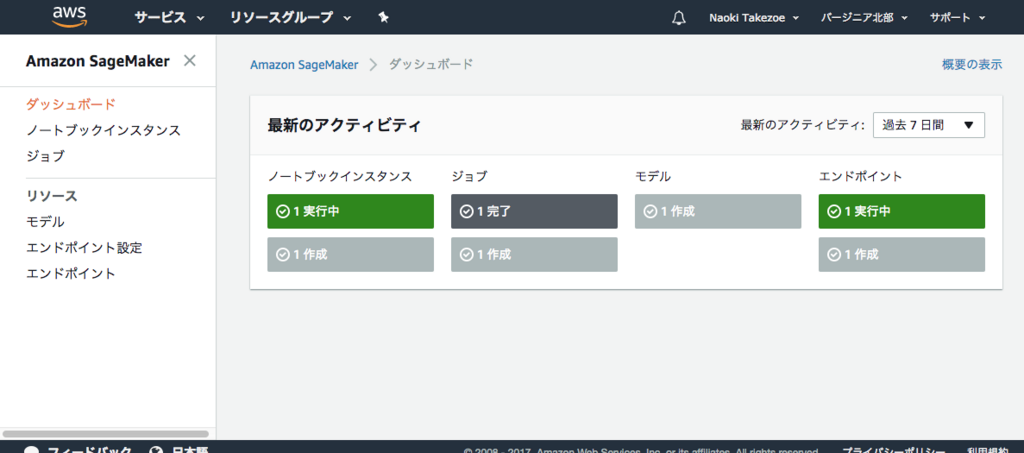1024x453 pixels.
Task: Click job 1 作成 gray tile
Action: 534,255
